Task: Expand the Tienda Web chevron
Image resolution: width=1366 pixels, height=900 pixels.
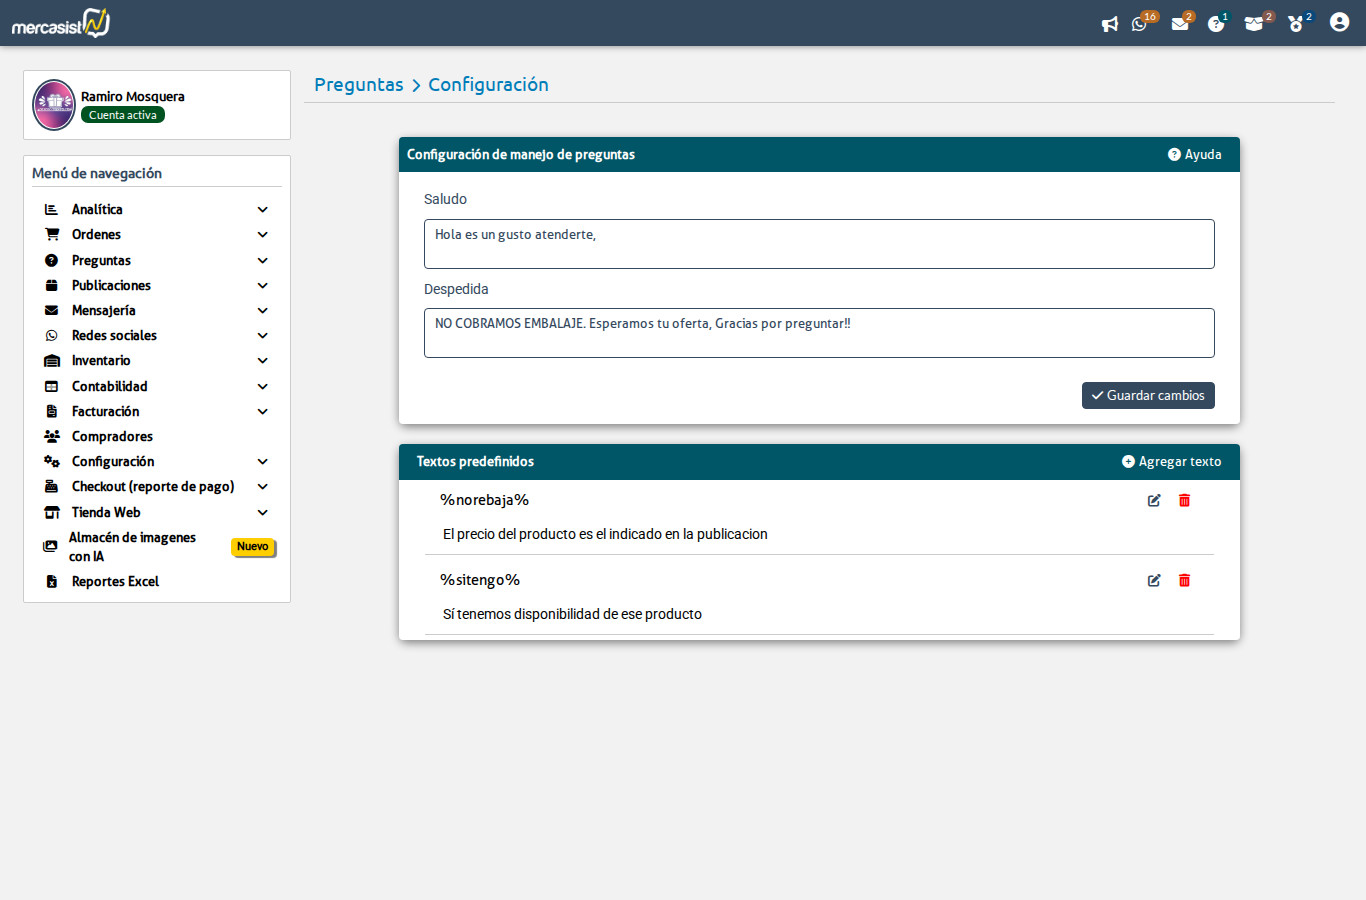Action: point(262,513)
